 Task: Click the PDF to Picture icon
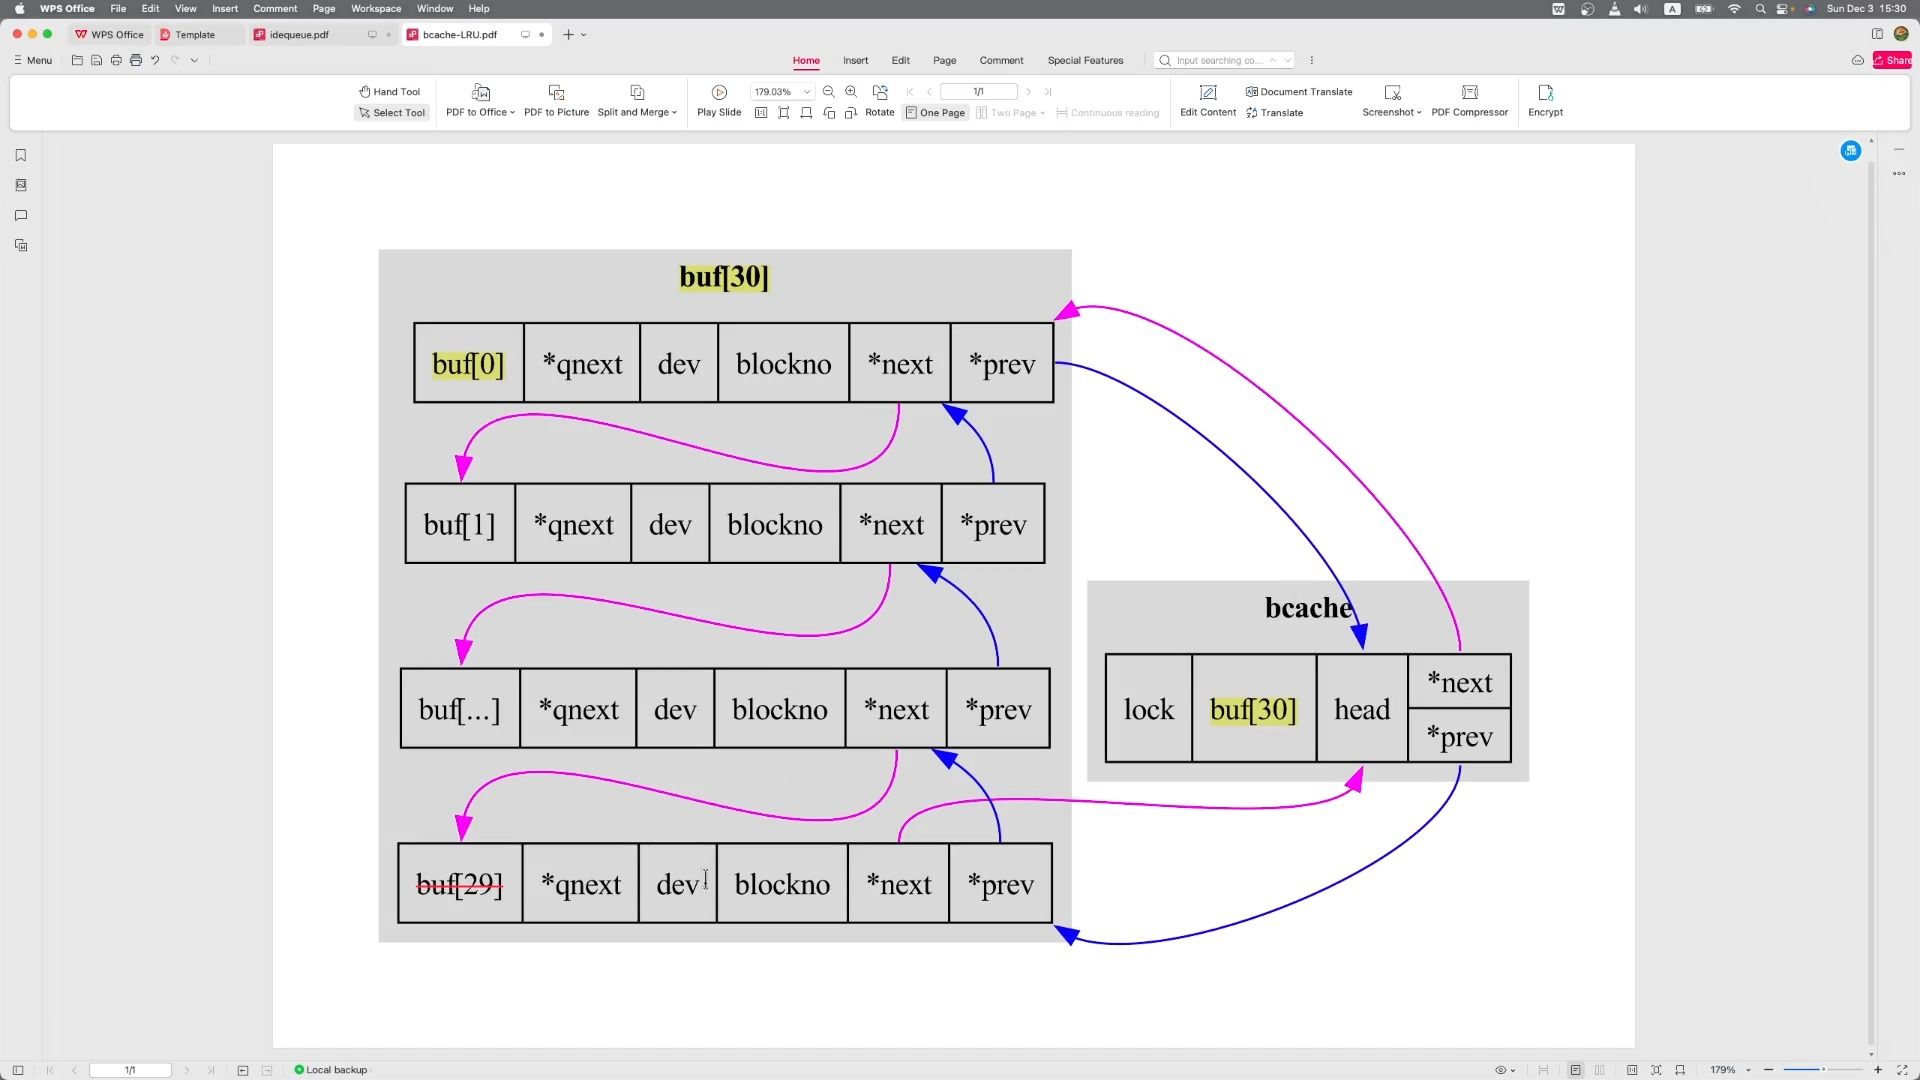[557, 92]
